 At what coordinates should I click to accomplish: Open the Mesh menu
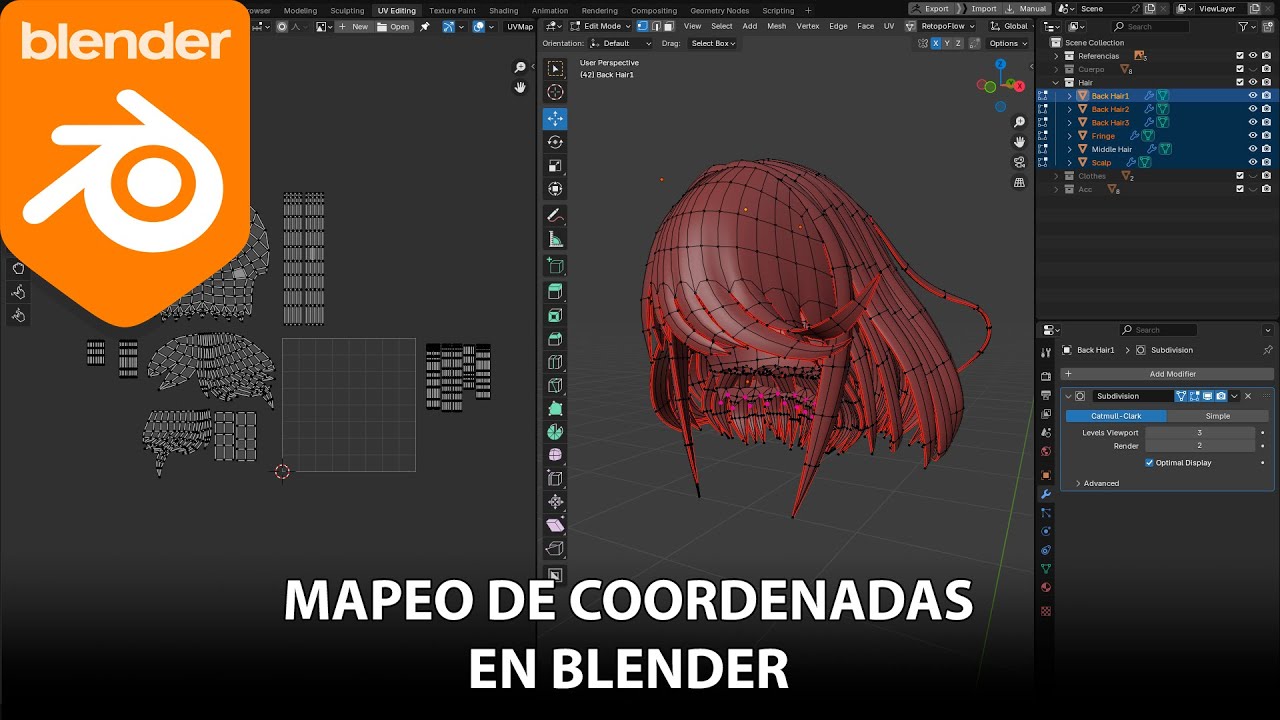pos(776,26)
